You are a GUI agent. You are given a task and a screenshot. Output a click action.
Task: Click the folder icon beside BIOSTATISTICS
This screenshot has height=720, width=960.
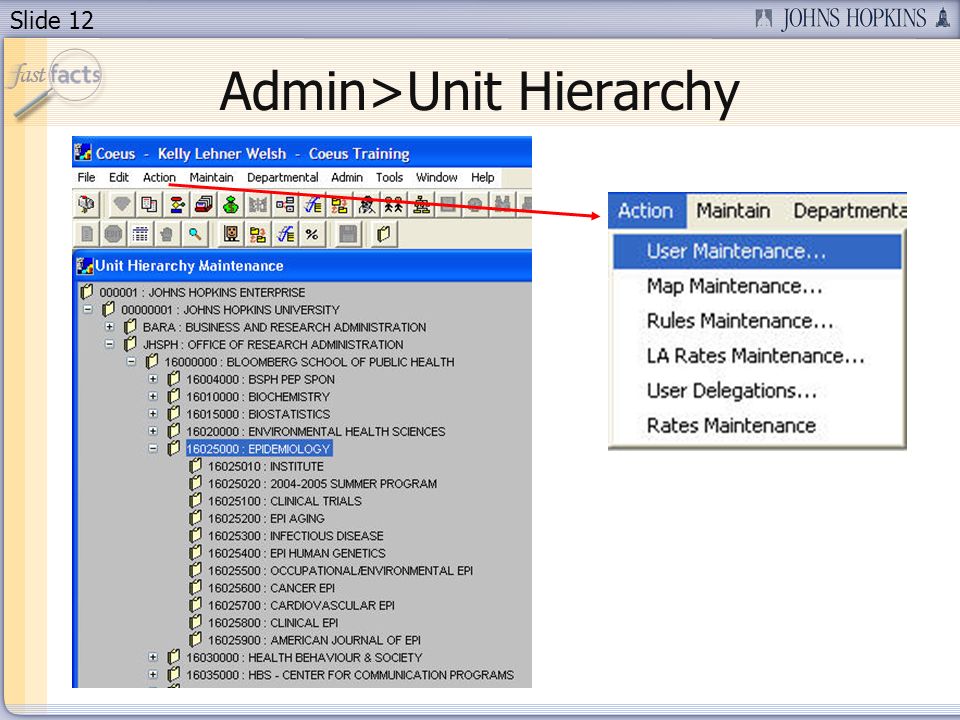tap(174, 413)
